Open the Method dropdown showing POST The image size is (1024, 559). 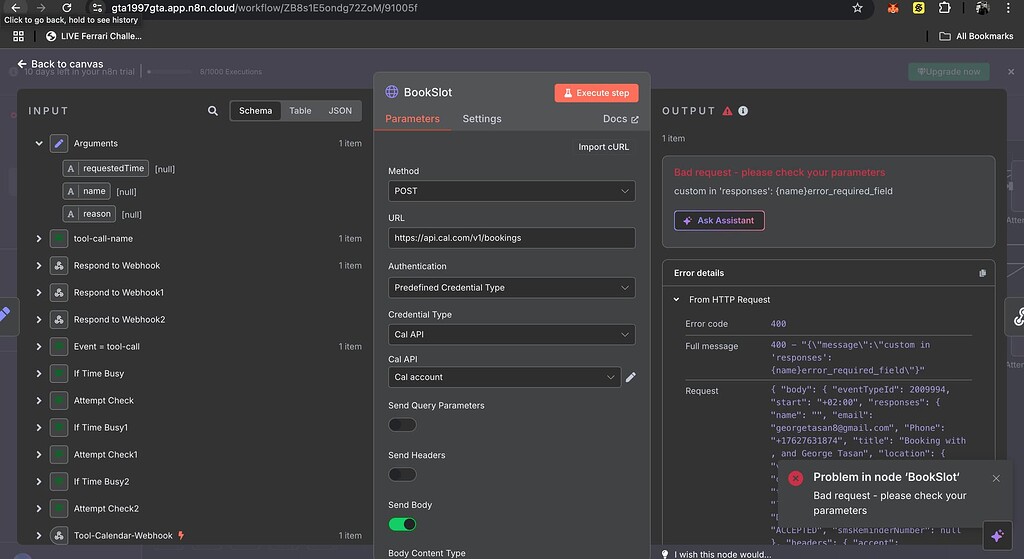[x=511, y=191]
